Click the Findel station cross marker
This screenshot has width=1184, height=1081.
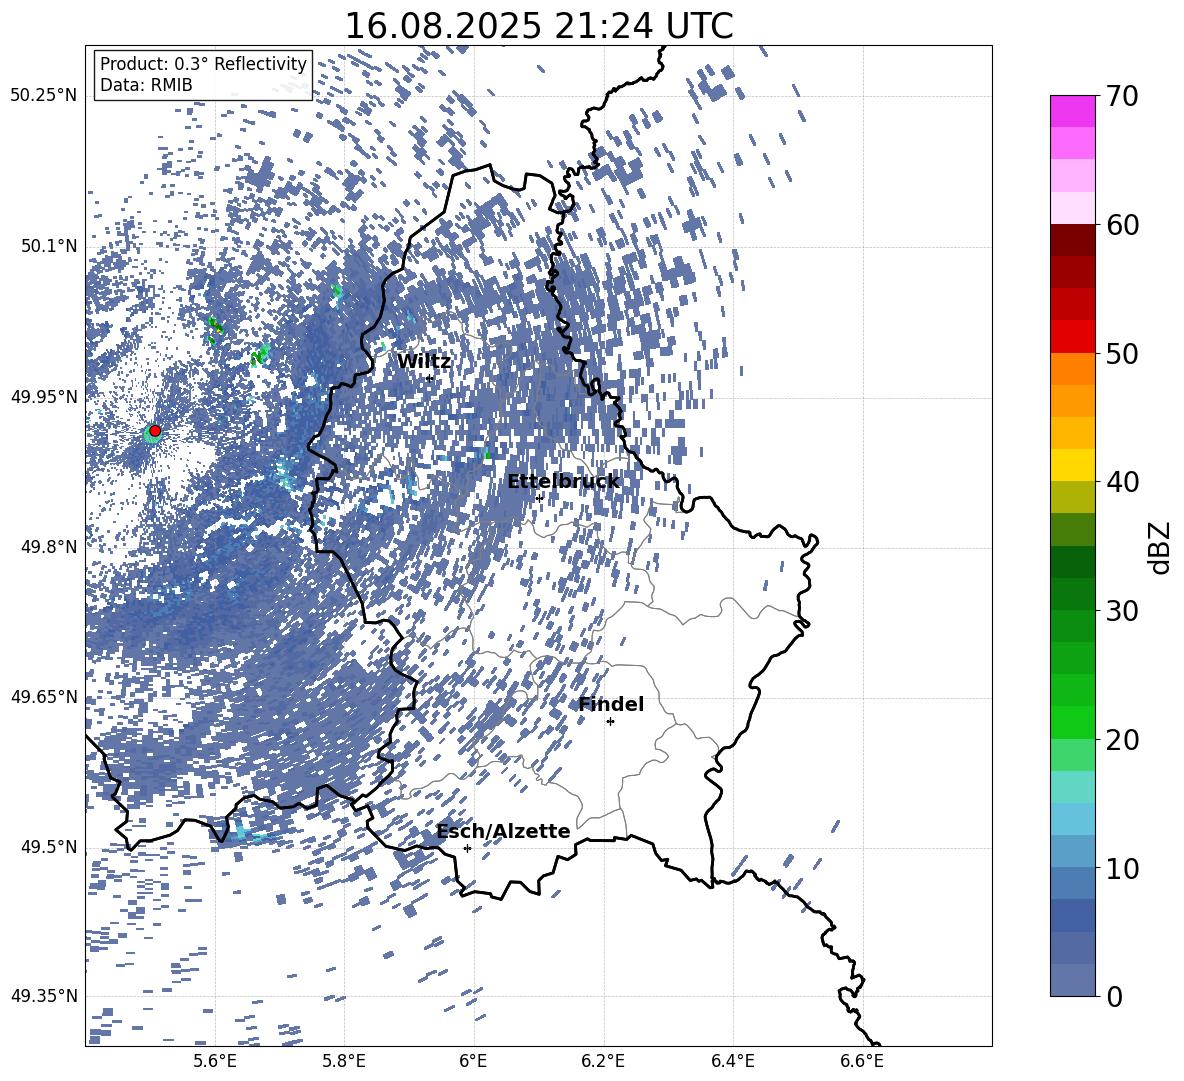(x=610, y=722)
